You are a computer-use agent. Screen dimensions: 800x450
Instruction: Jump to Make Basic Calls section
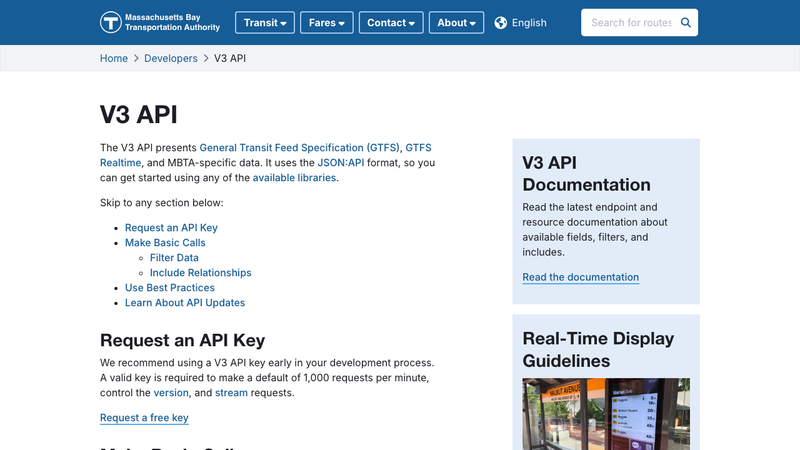tap(165, 242)
